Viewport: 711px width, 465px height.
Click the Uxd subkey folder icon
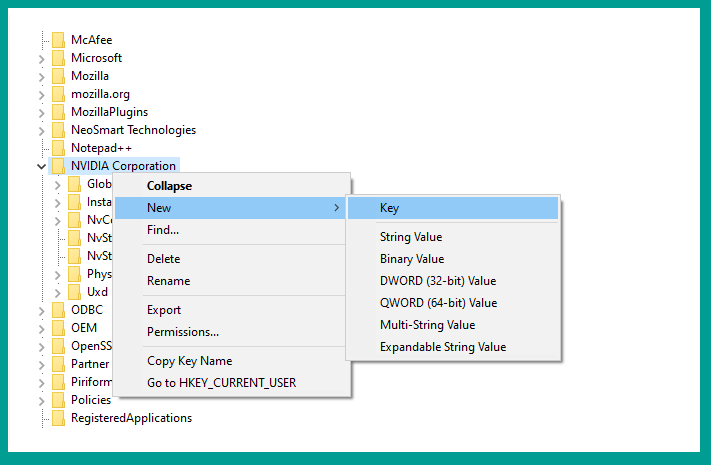tap(74, 292)
